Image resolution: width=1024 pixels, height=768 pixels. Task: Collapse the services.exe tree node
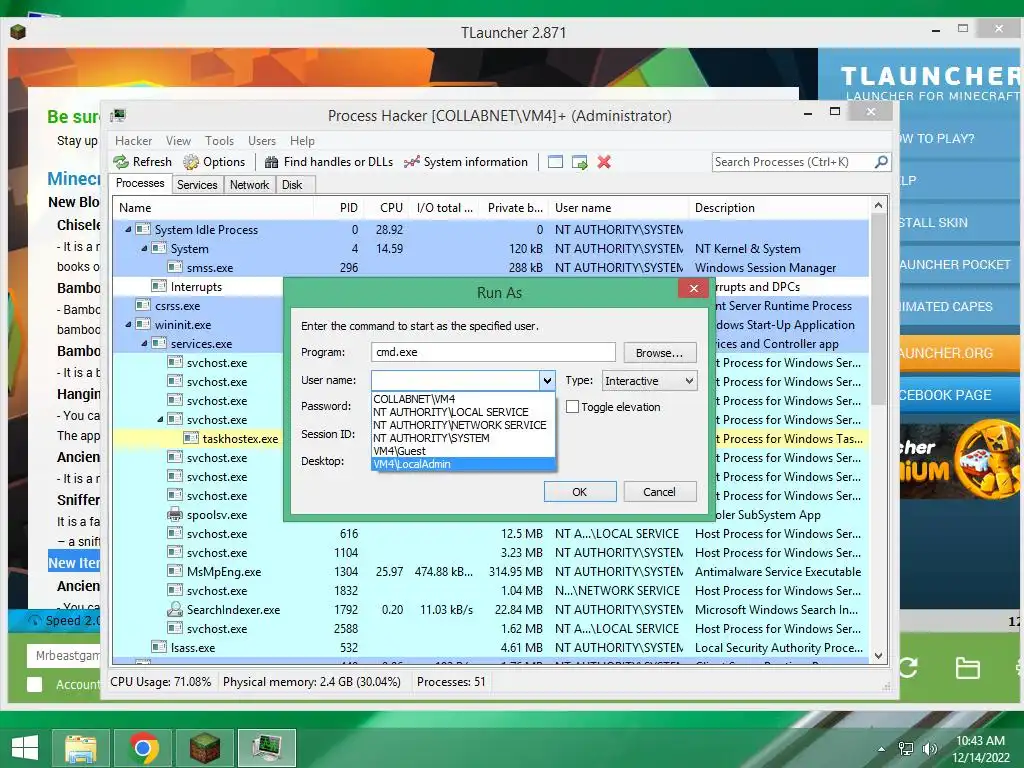pyautogui.click(x=144, y=344)
